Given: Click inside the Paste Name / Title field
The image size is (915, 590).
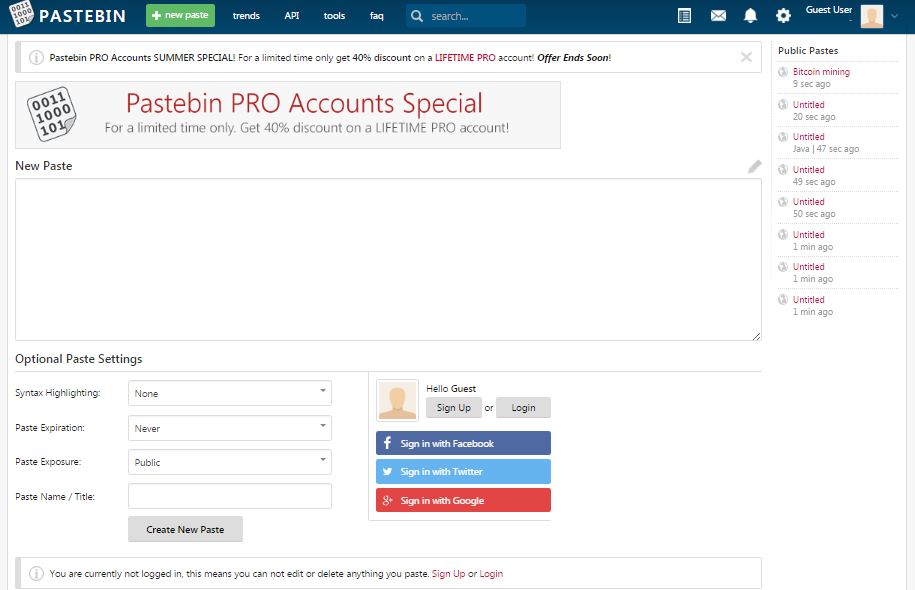Looking at the screenshot, I should (x=229, y=496).
